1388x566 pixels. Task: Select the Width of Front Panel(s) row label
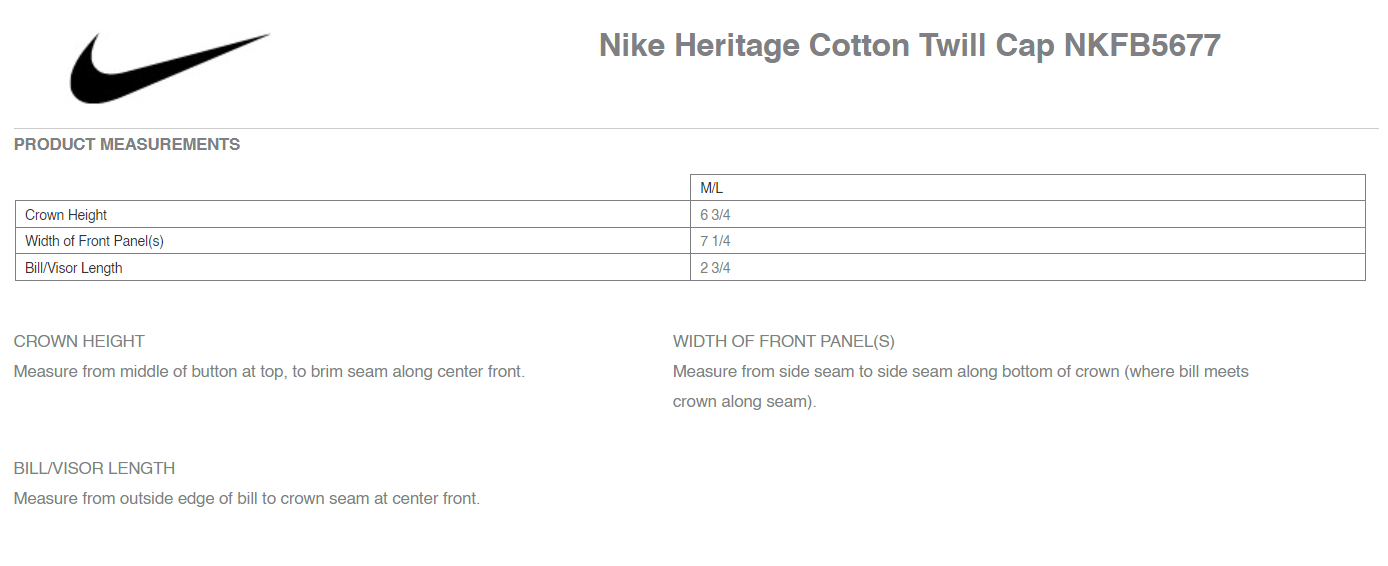point(94,241)
